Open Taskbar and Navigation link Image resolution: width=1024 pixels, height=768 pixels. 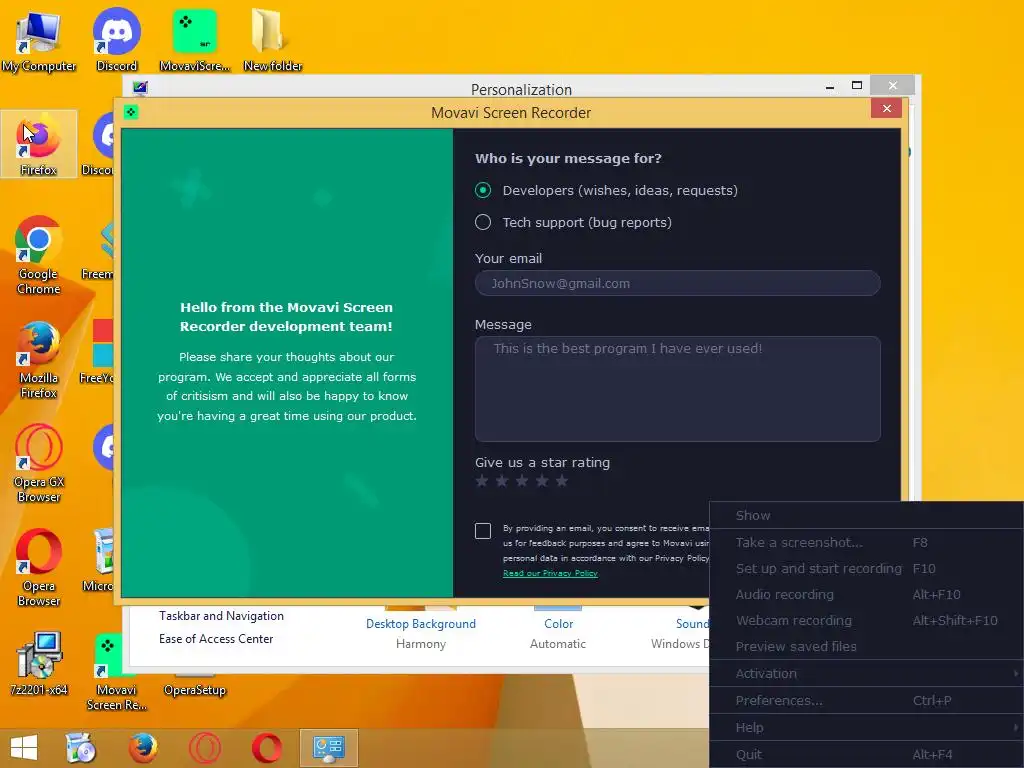[x=221, y=616]
